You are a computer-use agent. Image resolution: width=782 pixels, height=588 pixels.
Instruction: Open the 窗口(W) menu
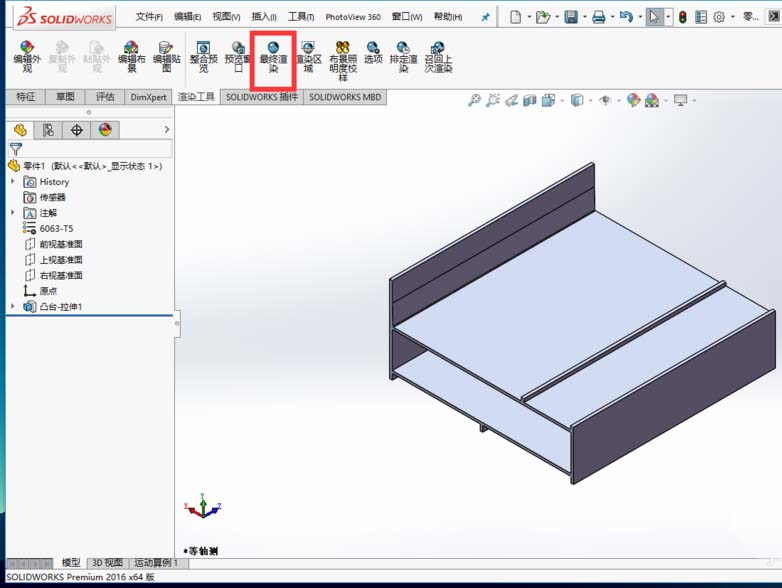pos(407,17)
